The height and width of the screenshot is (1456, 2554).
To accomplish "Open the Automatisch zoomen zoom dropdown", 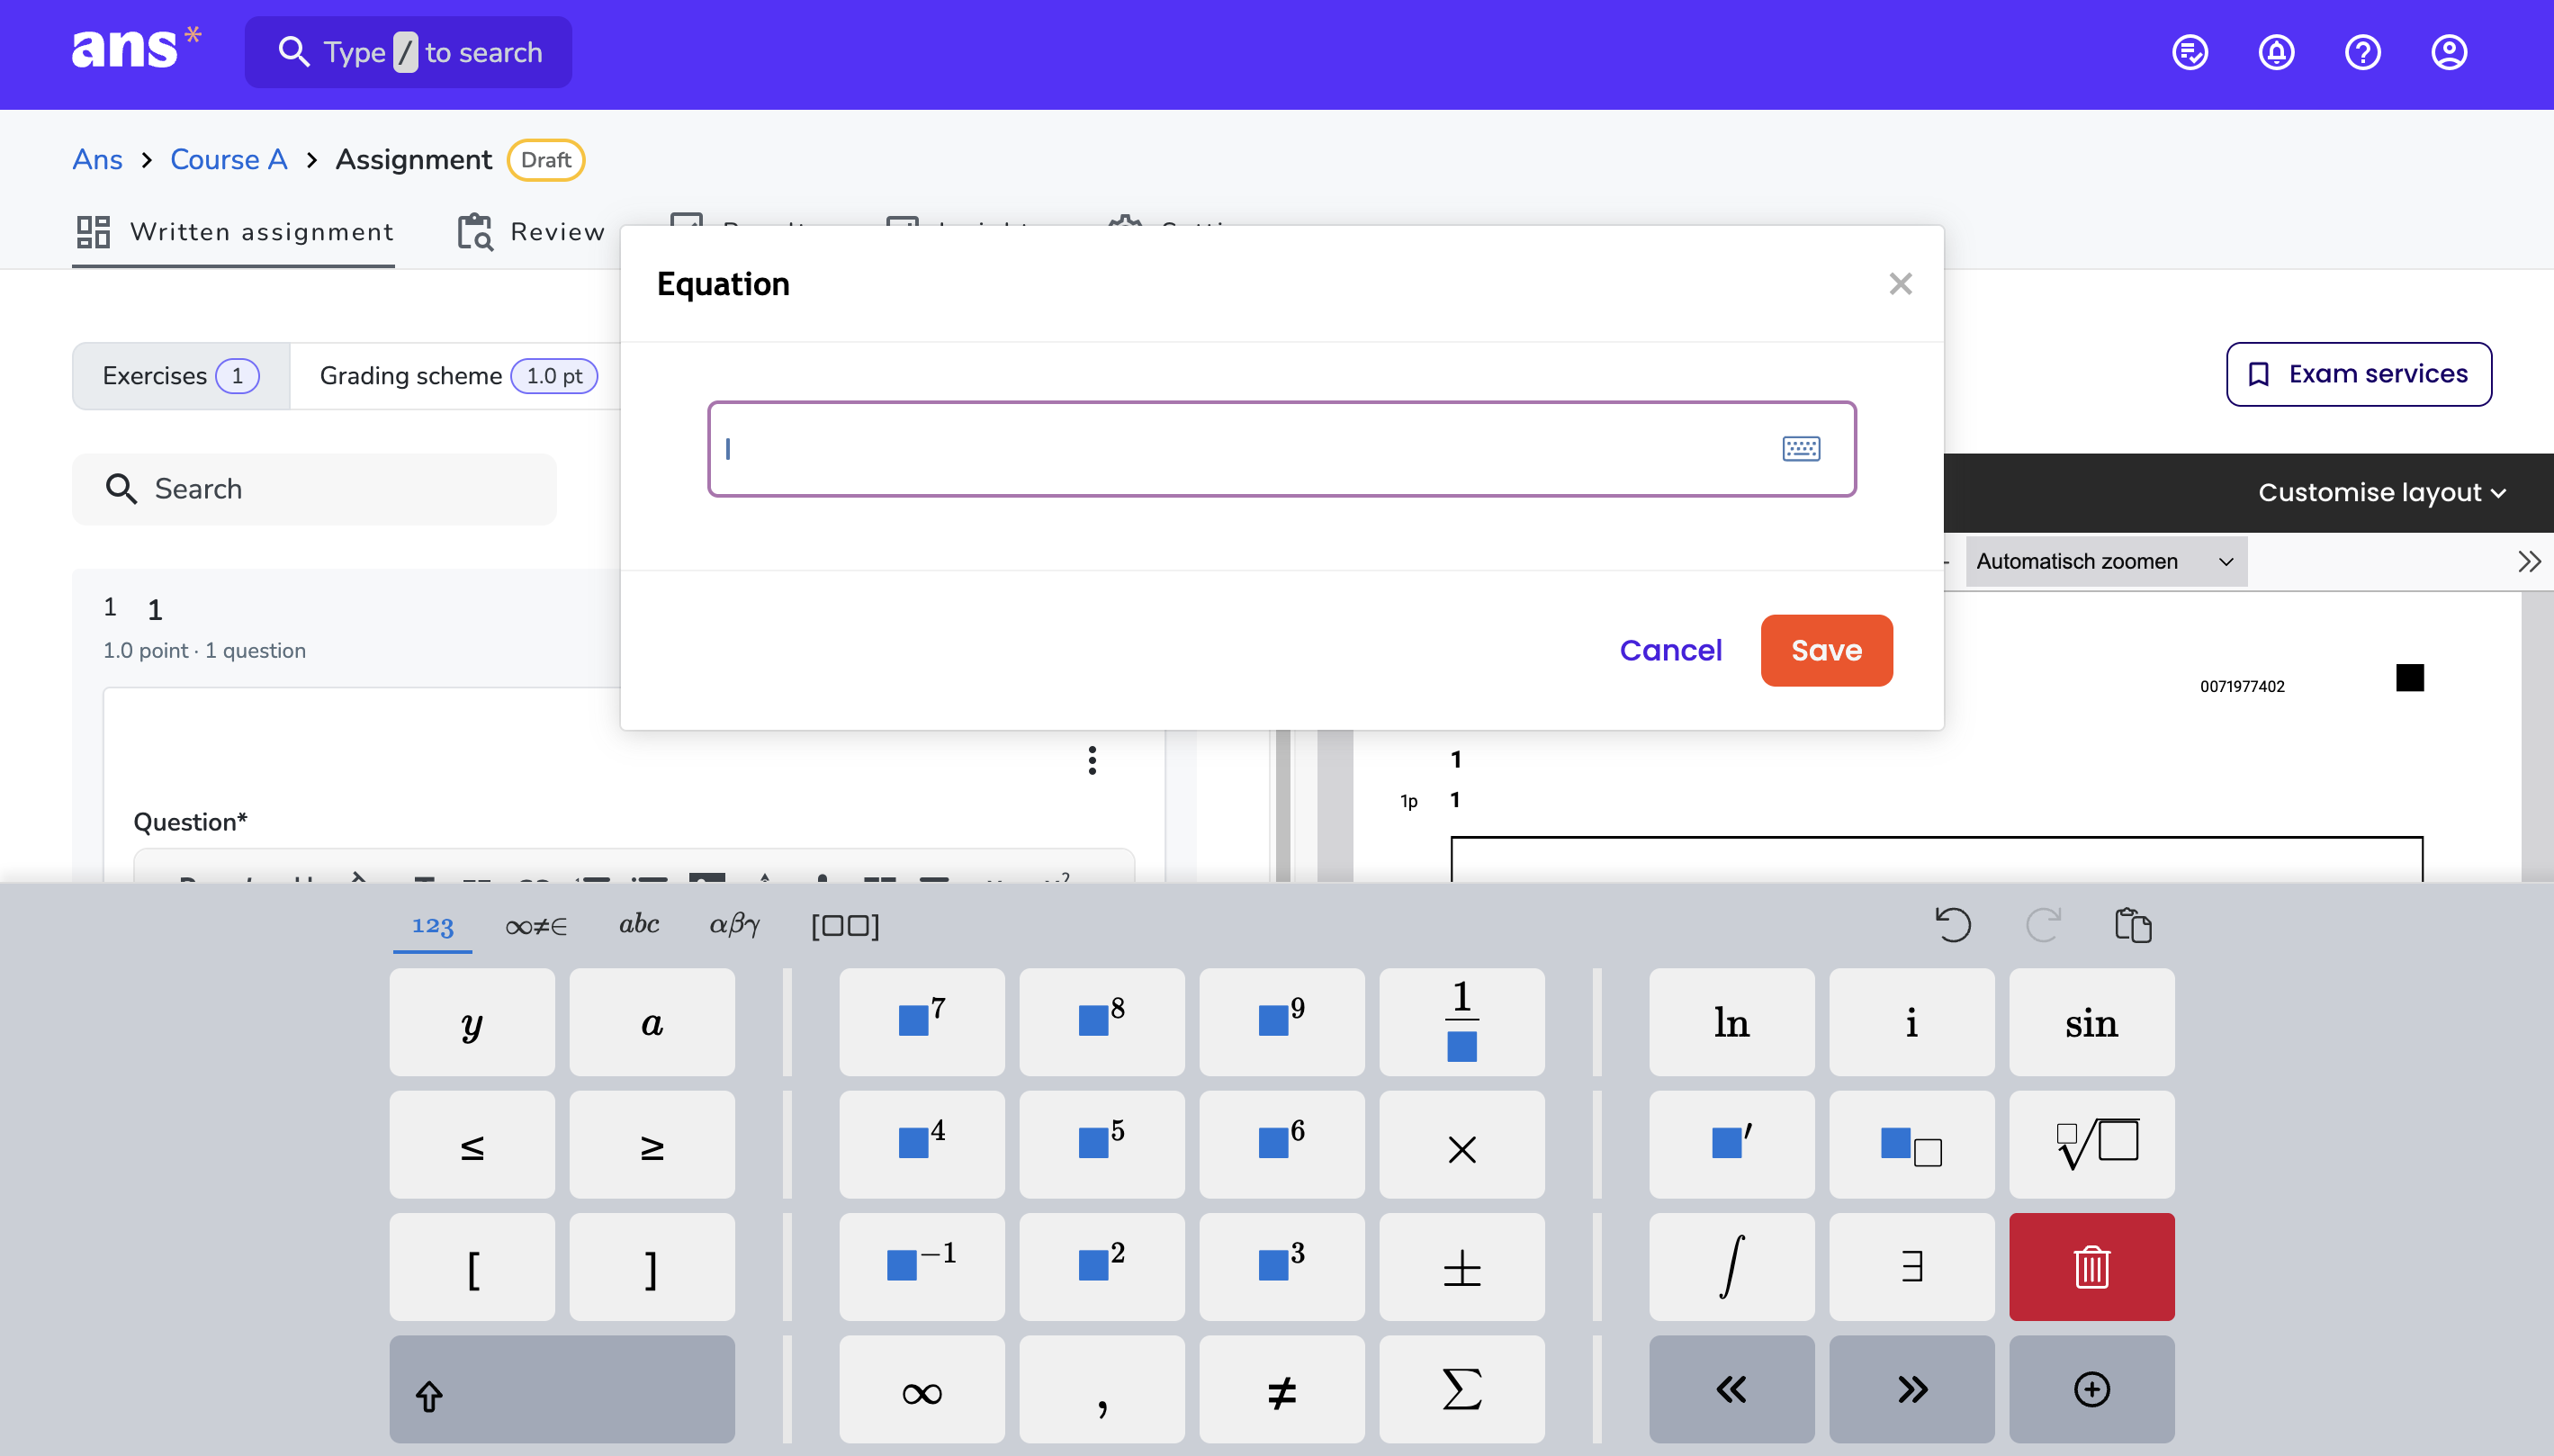I will [x=2106, y=561].
